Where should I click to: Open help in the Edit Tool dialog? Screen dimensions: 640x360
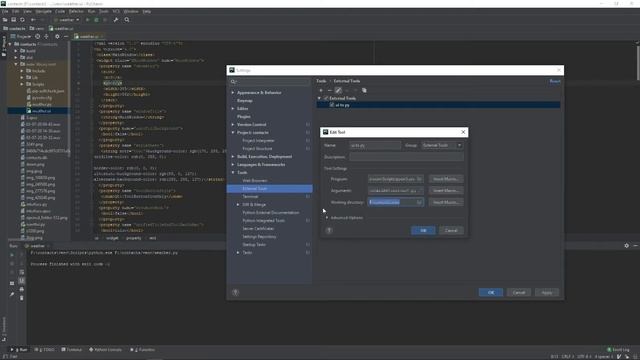pyautogui.click(x=329, y=230)
